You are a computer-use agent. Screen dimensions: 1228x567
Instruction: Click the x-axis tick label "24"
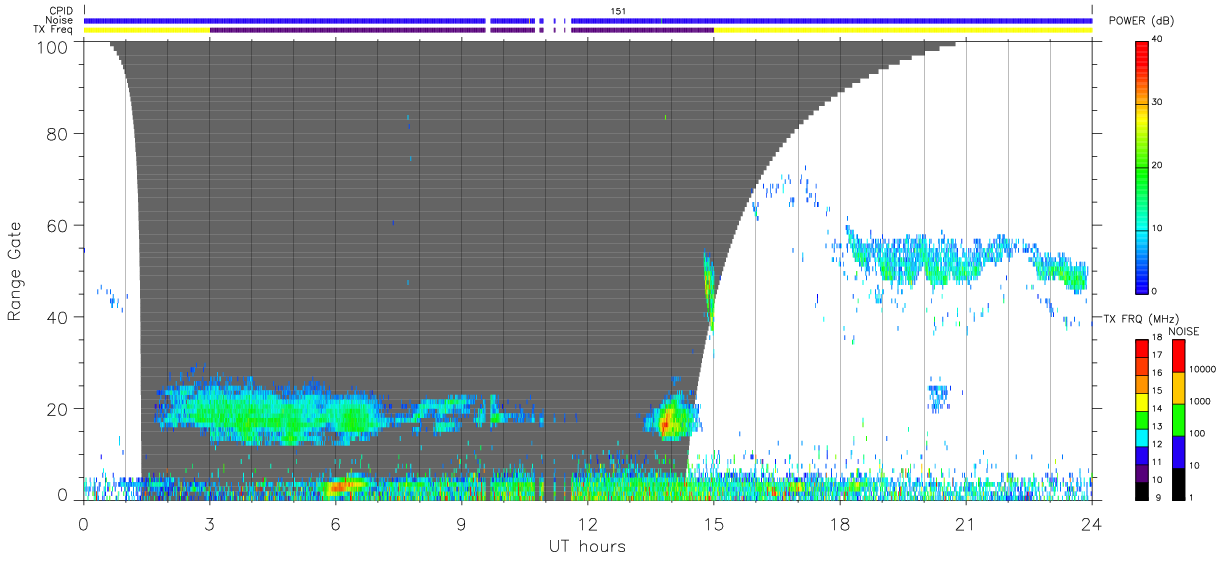click(1091, 524)
